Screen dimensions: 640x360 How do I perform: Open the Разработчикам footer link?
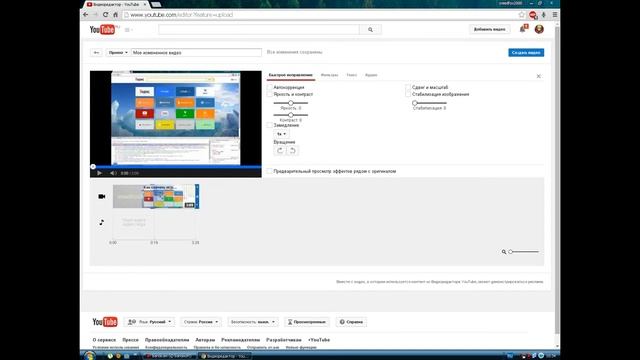284,340
